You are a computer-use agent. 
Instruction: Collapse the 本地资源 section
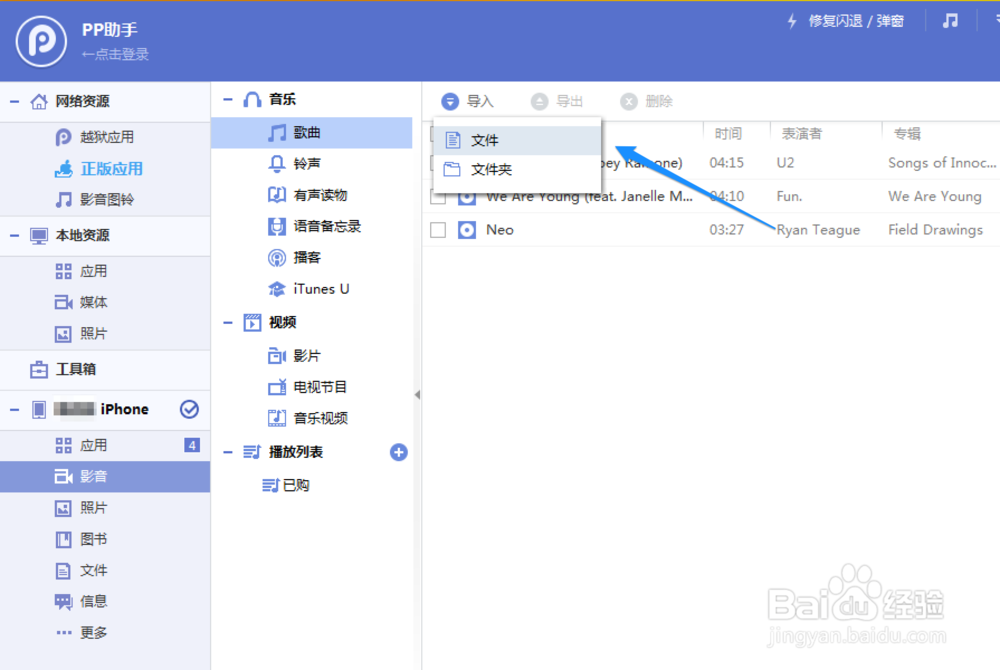pos(15,236)
